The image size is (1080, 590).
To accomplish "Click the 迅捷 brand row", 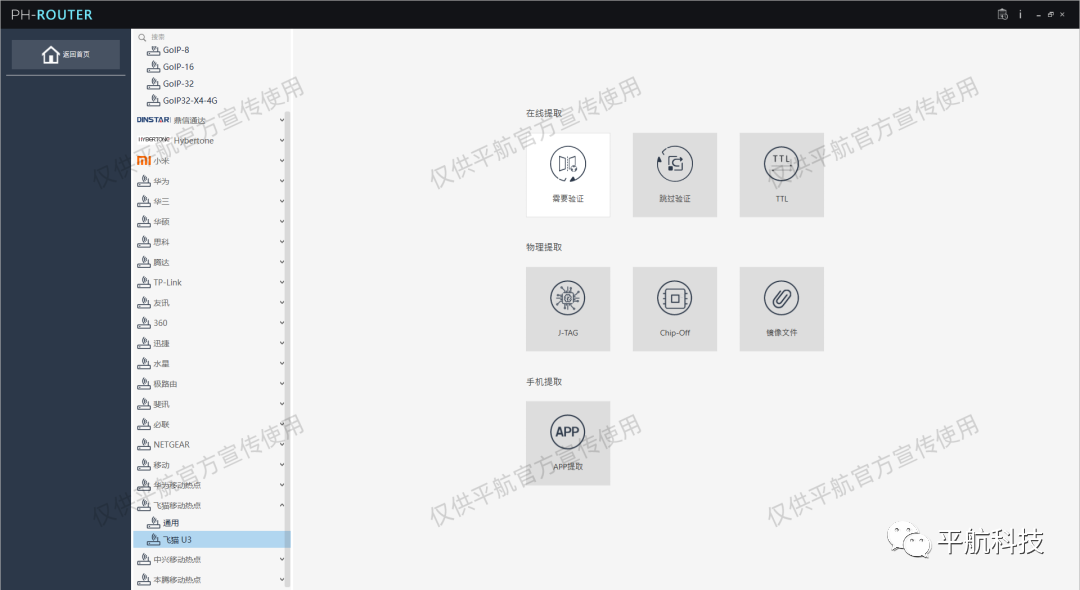I will coord(211,343).
